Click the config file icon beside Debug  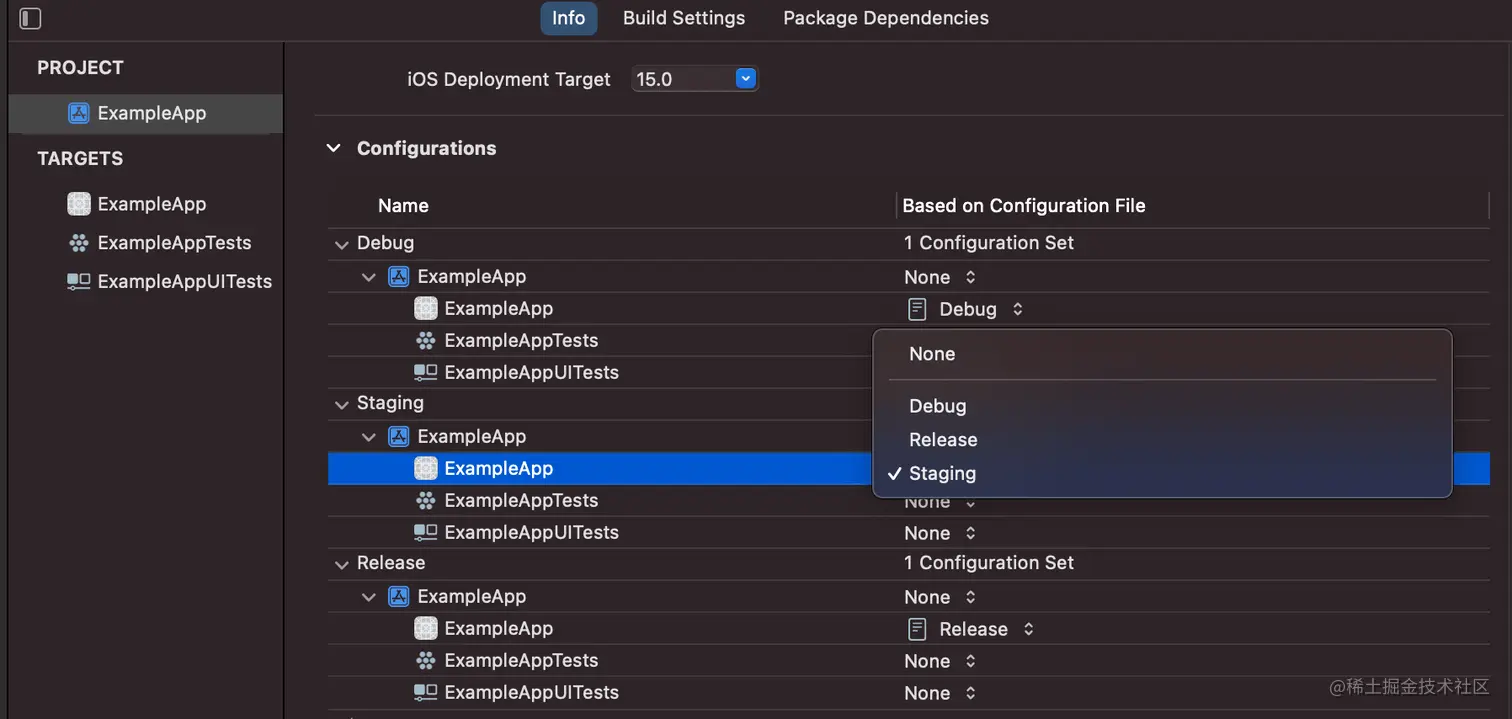[917, 309]
